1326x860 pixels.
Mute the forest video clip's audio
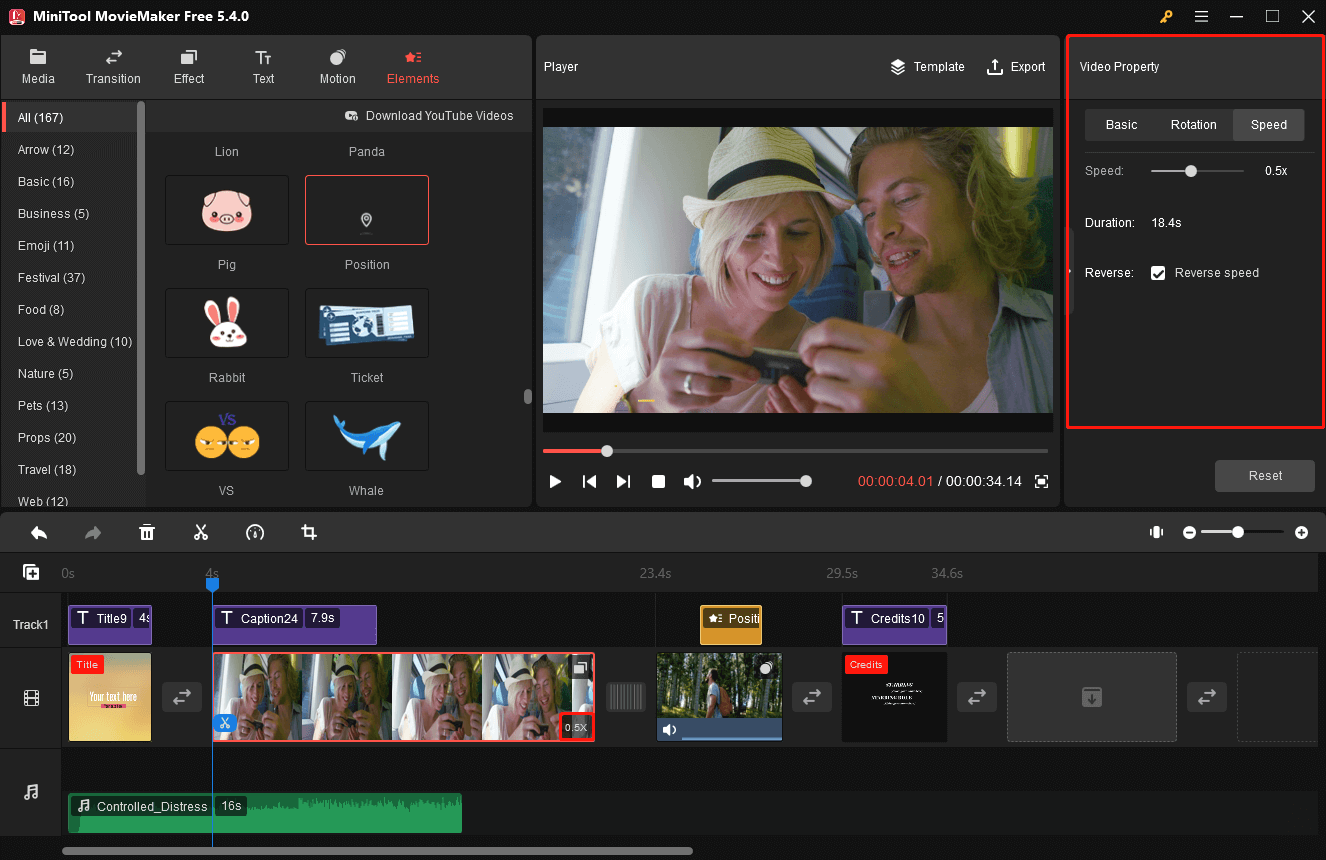pos(670,728)
